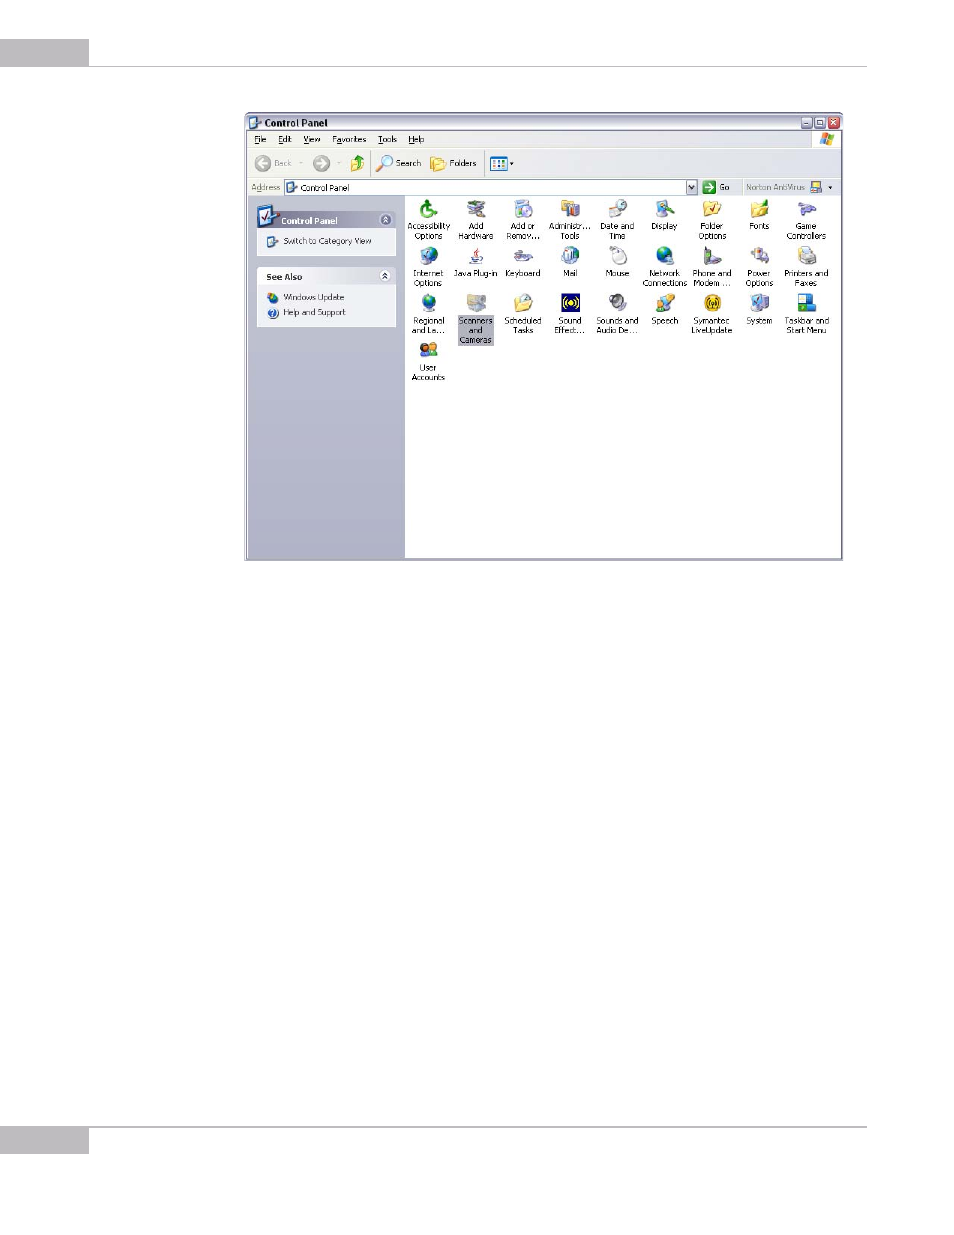Collapse the Control Panel sidebar section
954x1235 pixels.
[x=386, y=220]
